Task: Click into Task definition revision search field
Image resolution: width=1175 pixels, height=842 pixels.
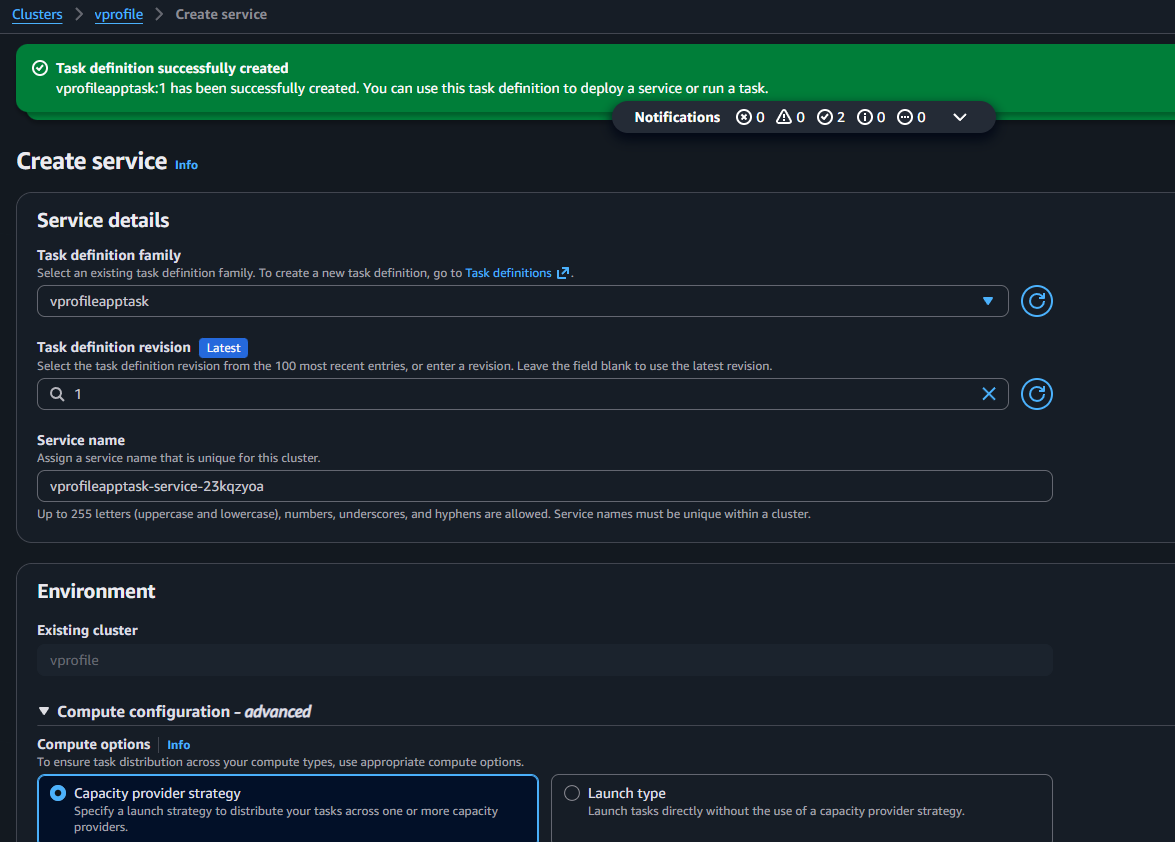Action: point(522,394)
